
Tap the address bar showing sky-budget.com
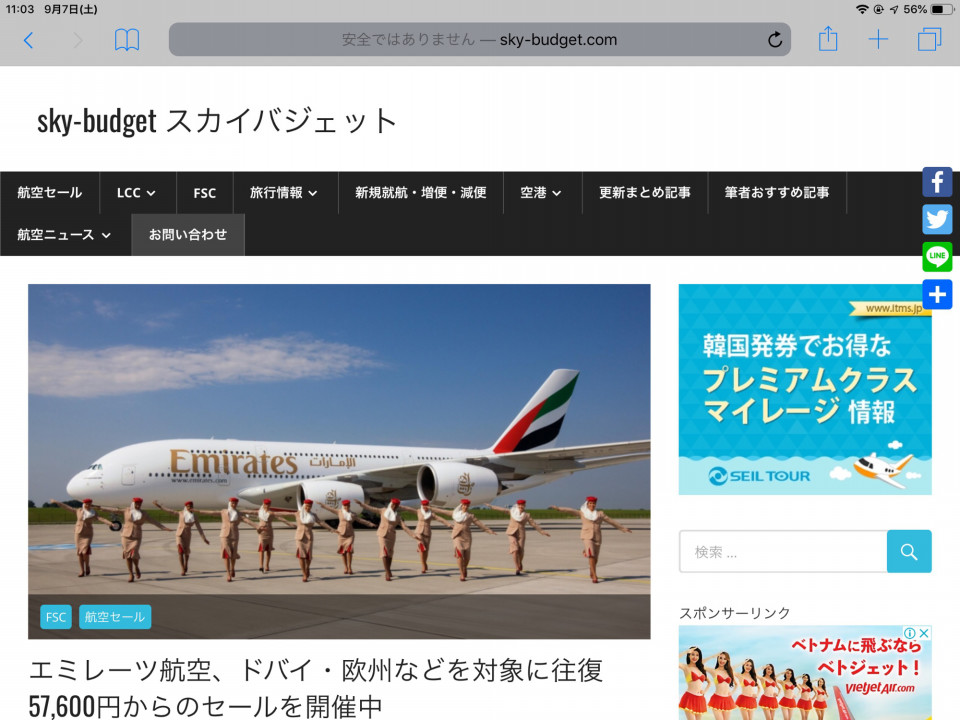pos(479,40)
